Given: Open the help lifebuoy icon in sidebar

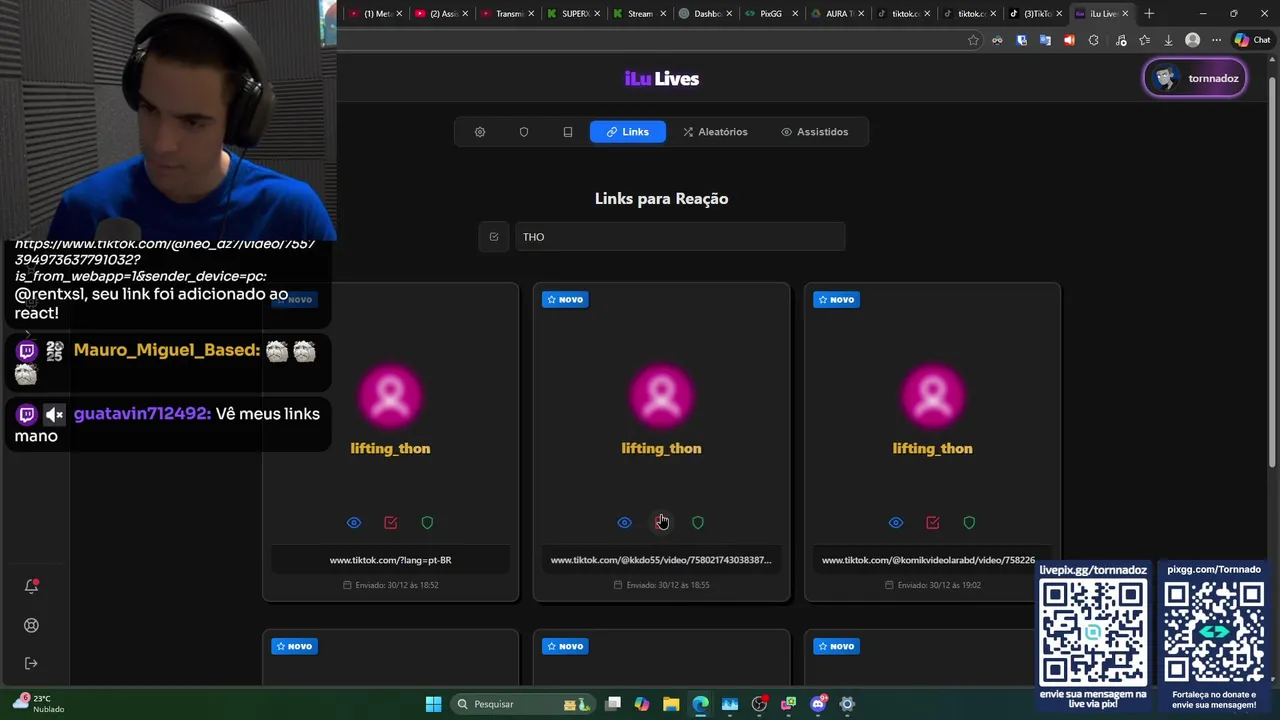Looking at the screenshot, I should [31, 625].
